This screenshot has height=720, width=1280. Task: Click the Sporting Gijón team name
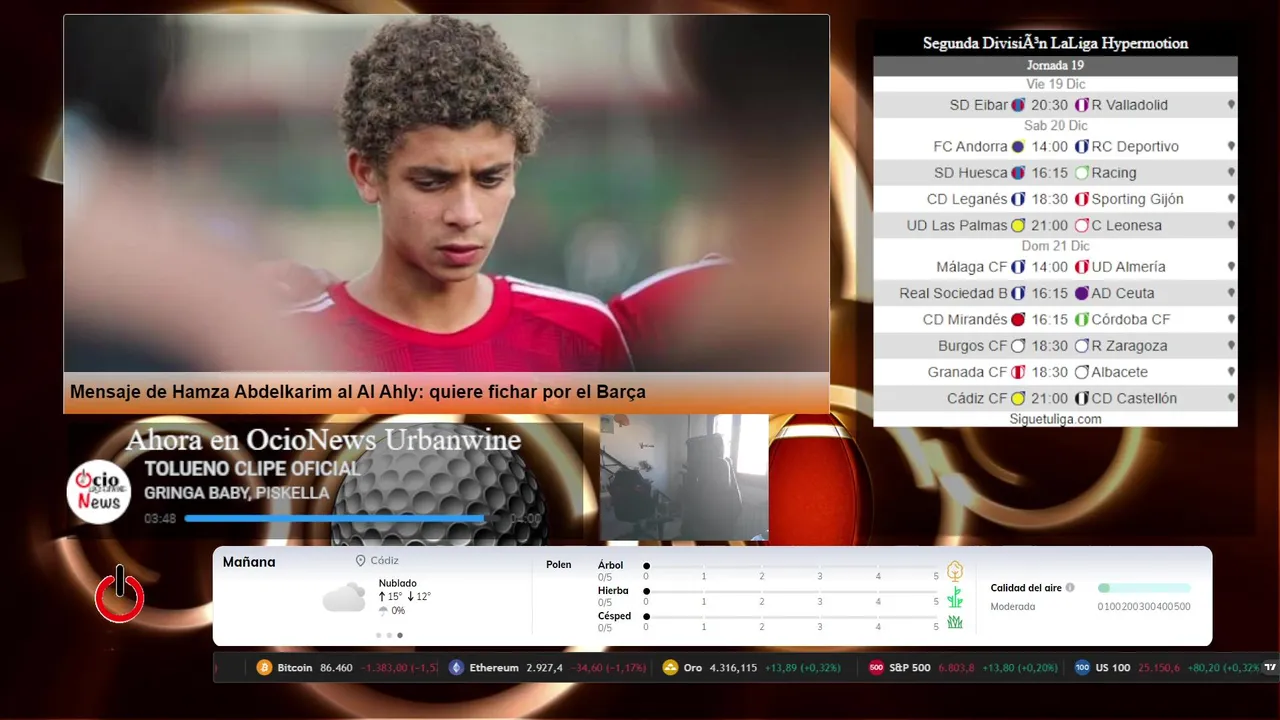(1137, 199)
